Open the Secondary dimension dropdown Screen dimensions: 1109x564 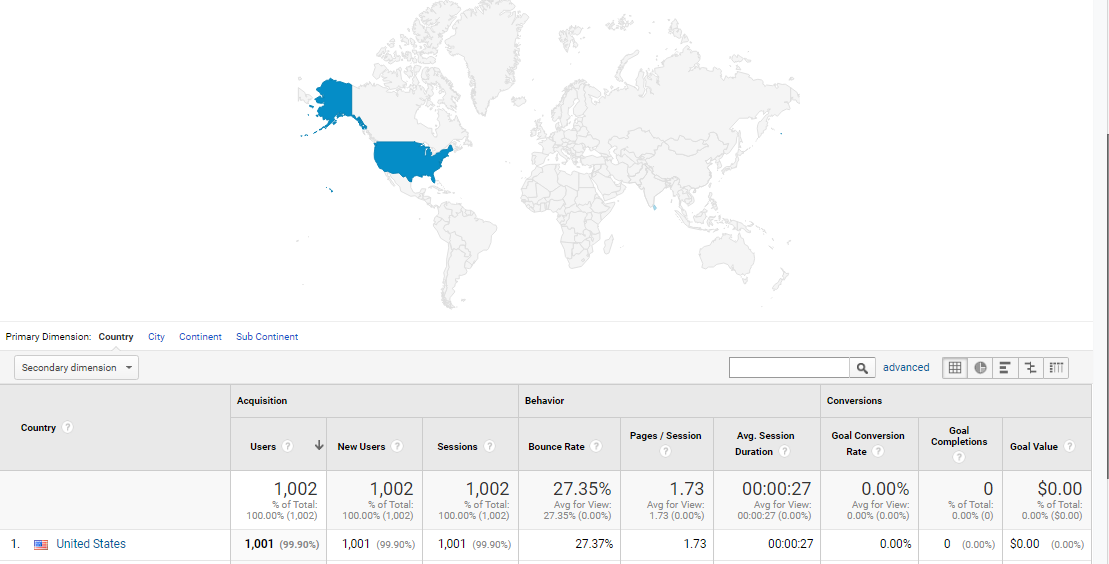pyautogui.click(x=77, y=368)
